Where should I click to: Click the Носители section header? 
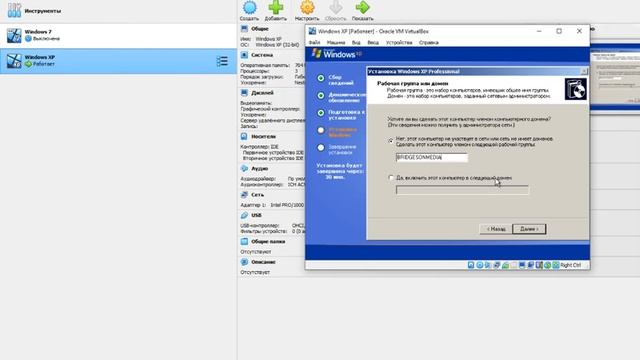(263, 136)
